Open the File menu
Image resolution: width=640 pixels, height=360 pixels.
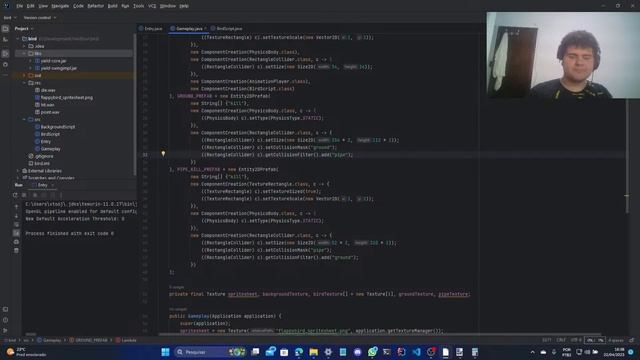[x=20, y=6]
